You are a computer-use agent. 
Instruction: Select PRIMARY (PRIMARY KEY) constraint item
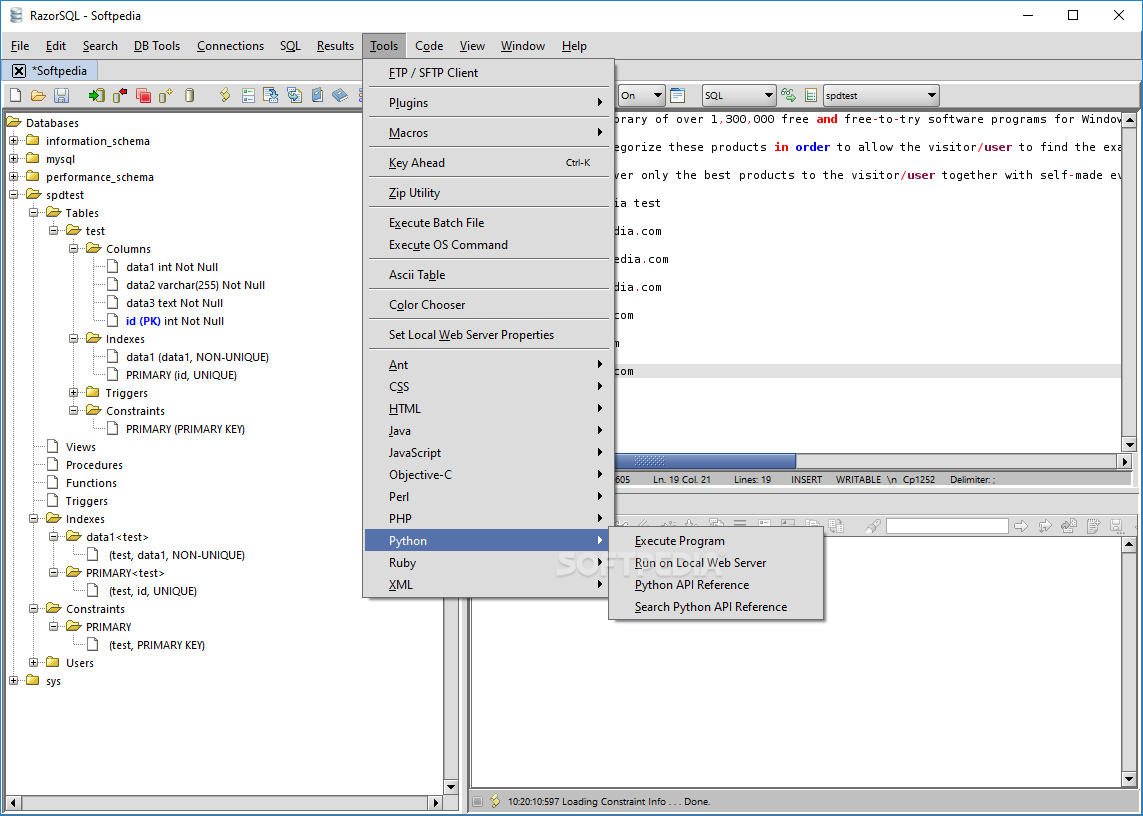185,429
